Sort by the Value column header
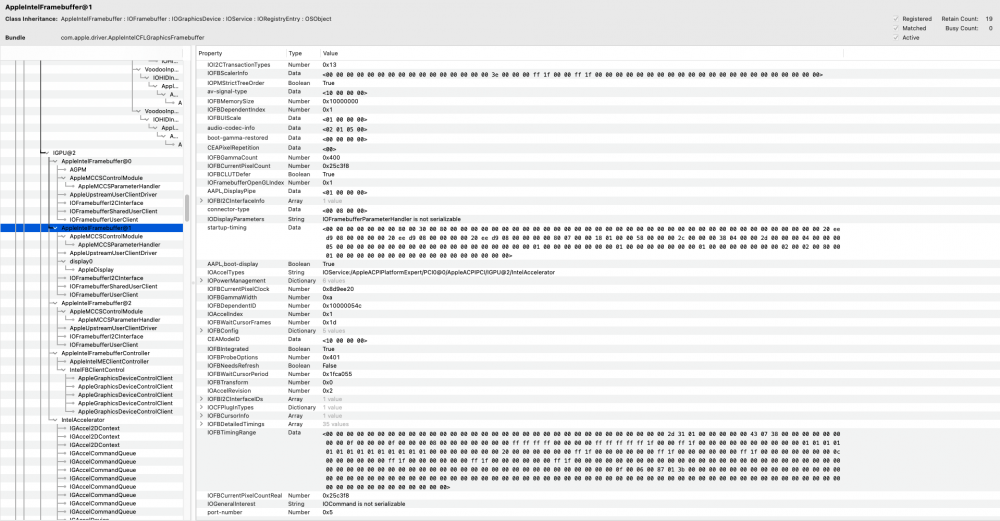The image size is (1000, 521). (582, 54)
